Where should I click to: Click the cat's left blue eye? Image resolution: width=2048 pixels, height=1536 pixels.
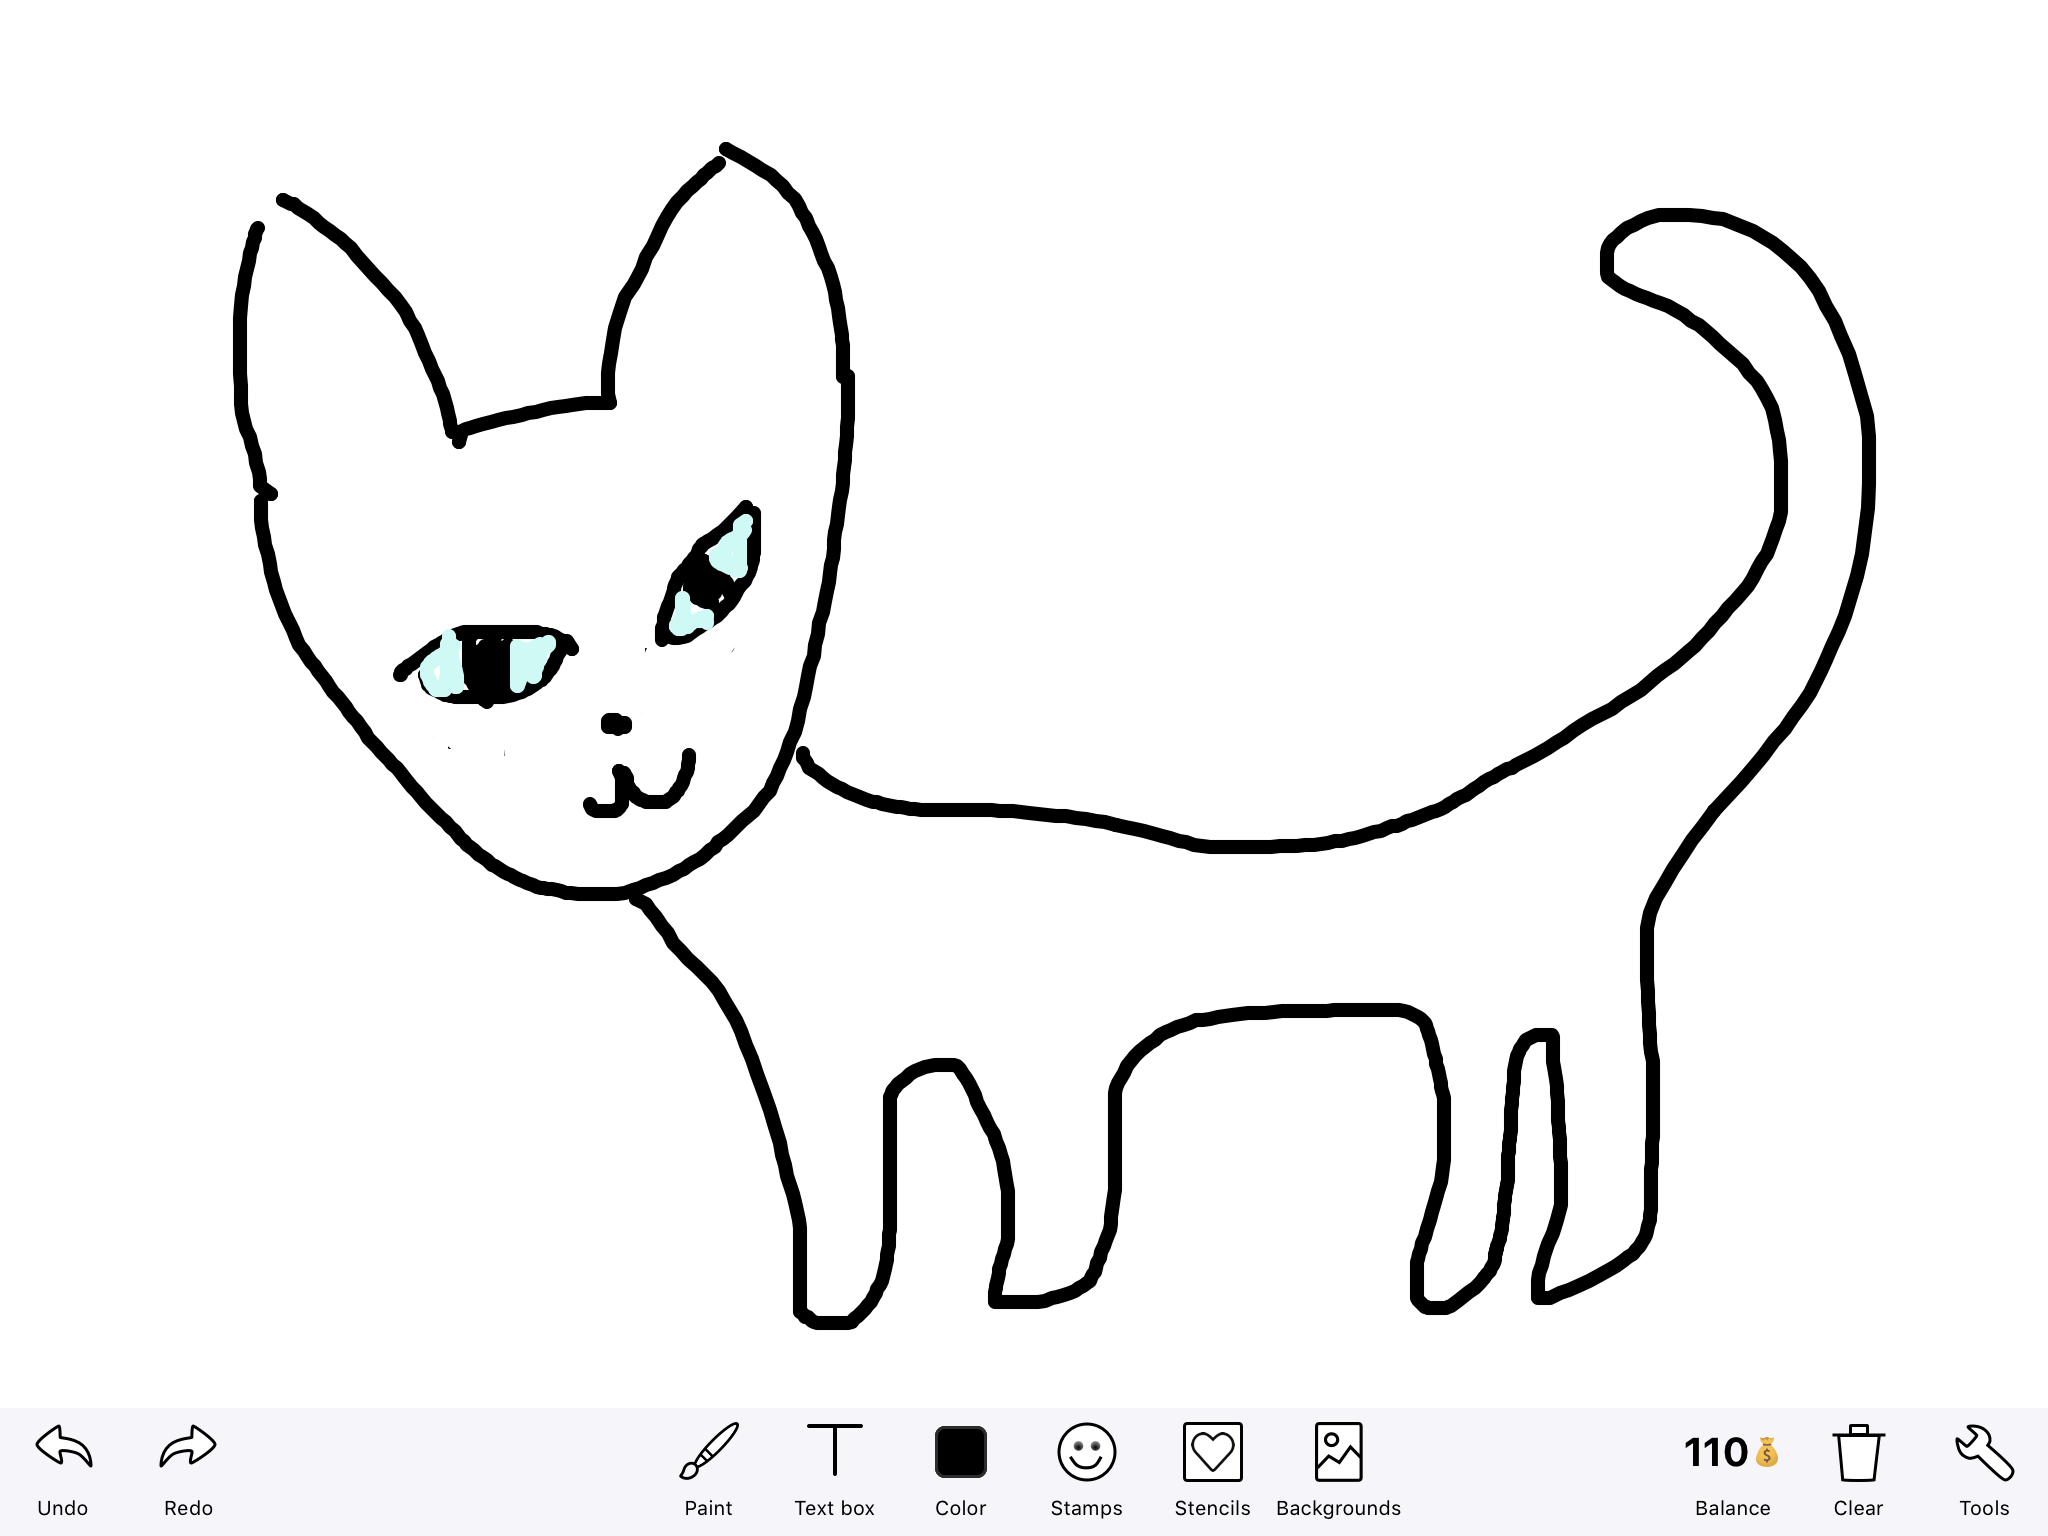click(x=490, y=665)
